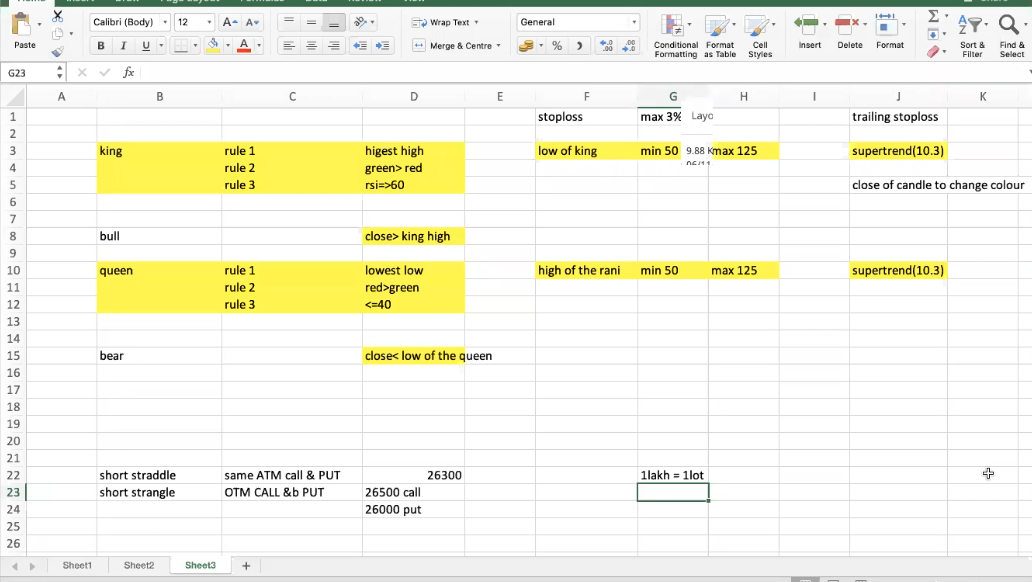The width and height of the screenshot is (1032, 582).
Task: Toggle underline formatting
Action: click(146, 46)
